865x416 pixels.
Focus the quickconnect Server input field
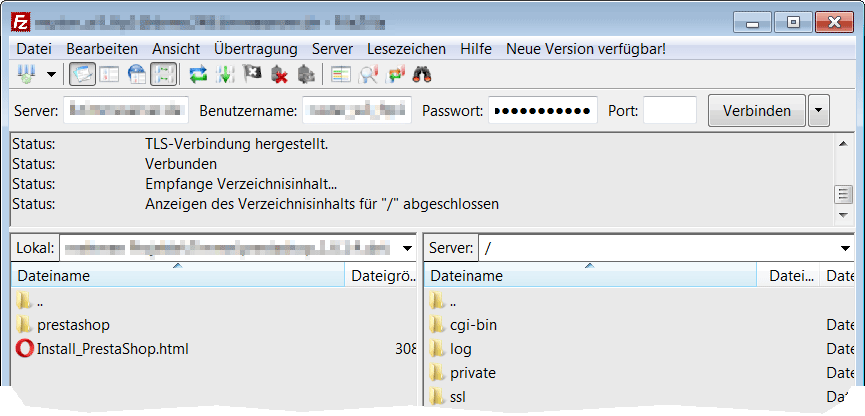pyautogui.click(x=126, y=110)
